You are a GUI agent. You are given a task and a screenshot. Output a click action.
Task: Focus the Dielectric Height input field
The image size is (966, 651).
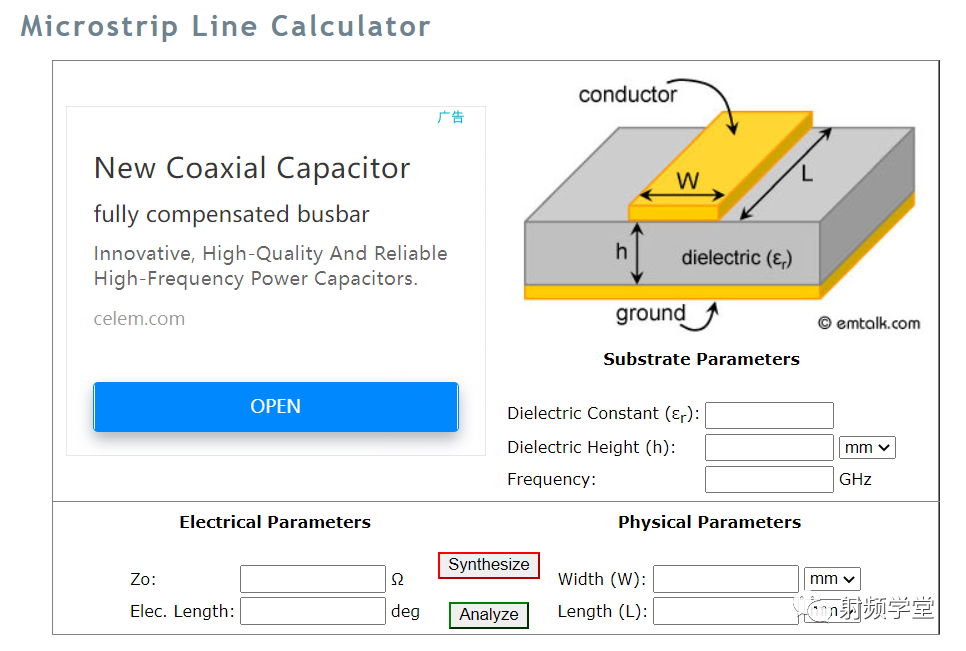769,447
